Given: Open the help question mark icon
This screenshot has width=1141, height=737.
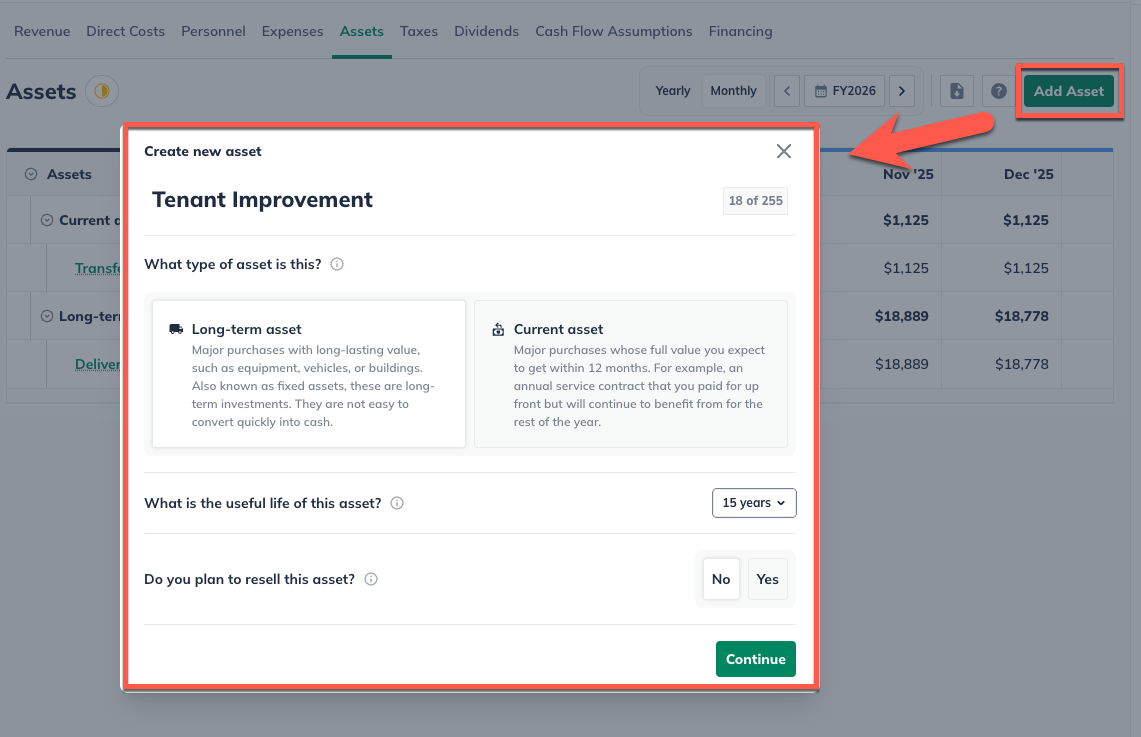Looking at the screenshot, I should (997, 90).
